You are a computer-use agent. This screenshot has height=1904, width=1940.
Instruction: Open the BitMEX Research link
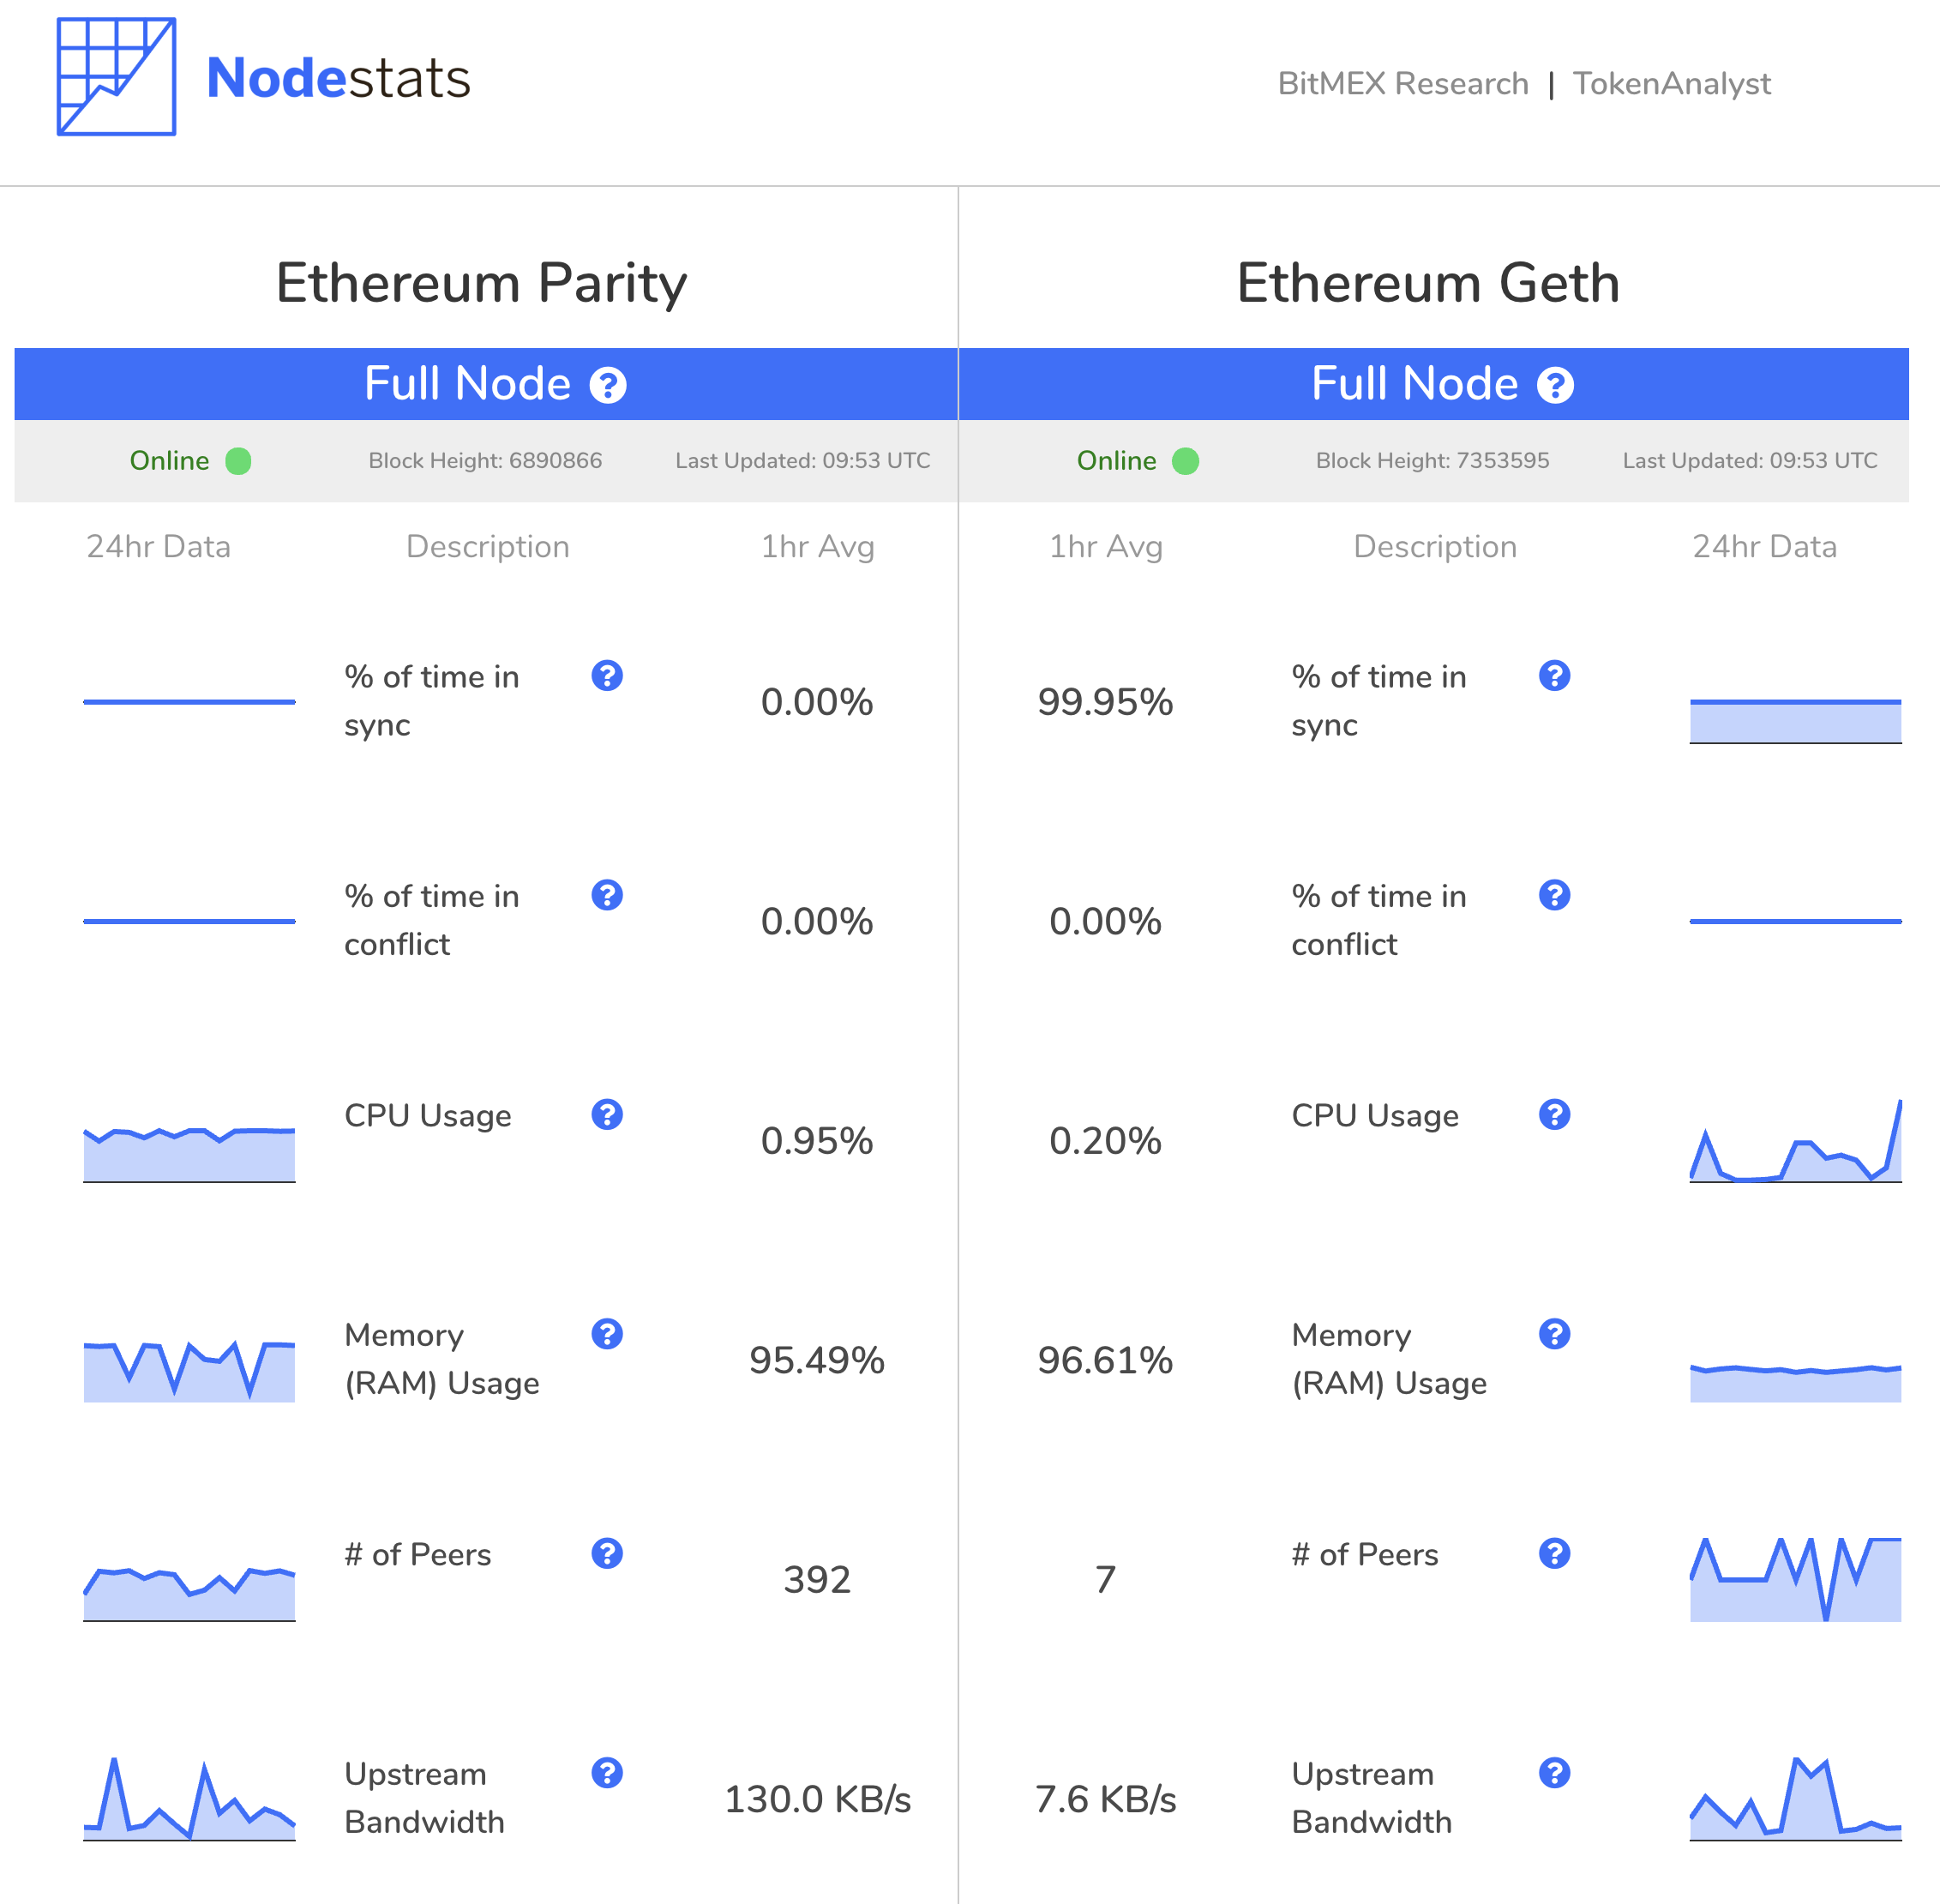pos(1403,83)
